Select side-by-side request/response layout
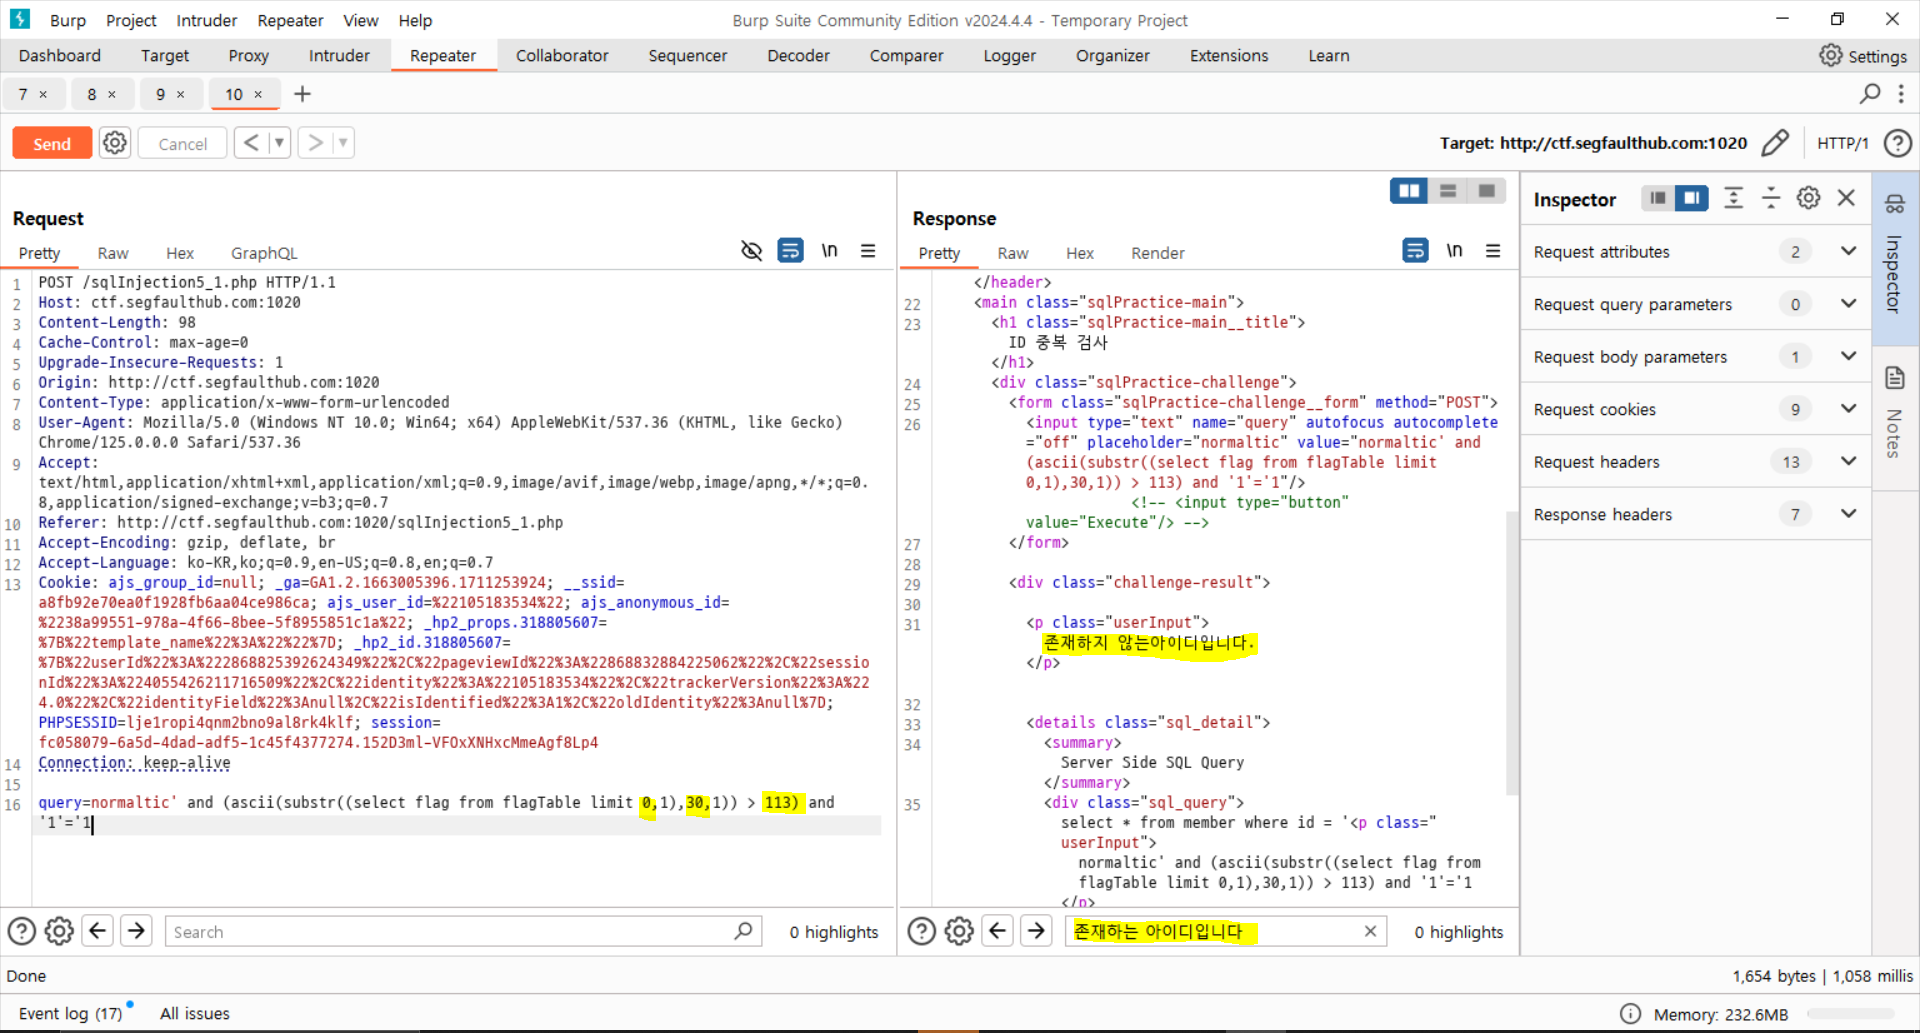The height and width of the screenshot is (1033, 1920). (x=1409, y=191)
